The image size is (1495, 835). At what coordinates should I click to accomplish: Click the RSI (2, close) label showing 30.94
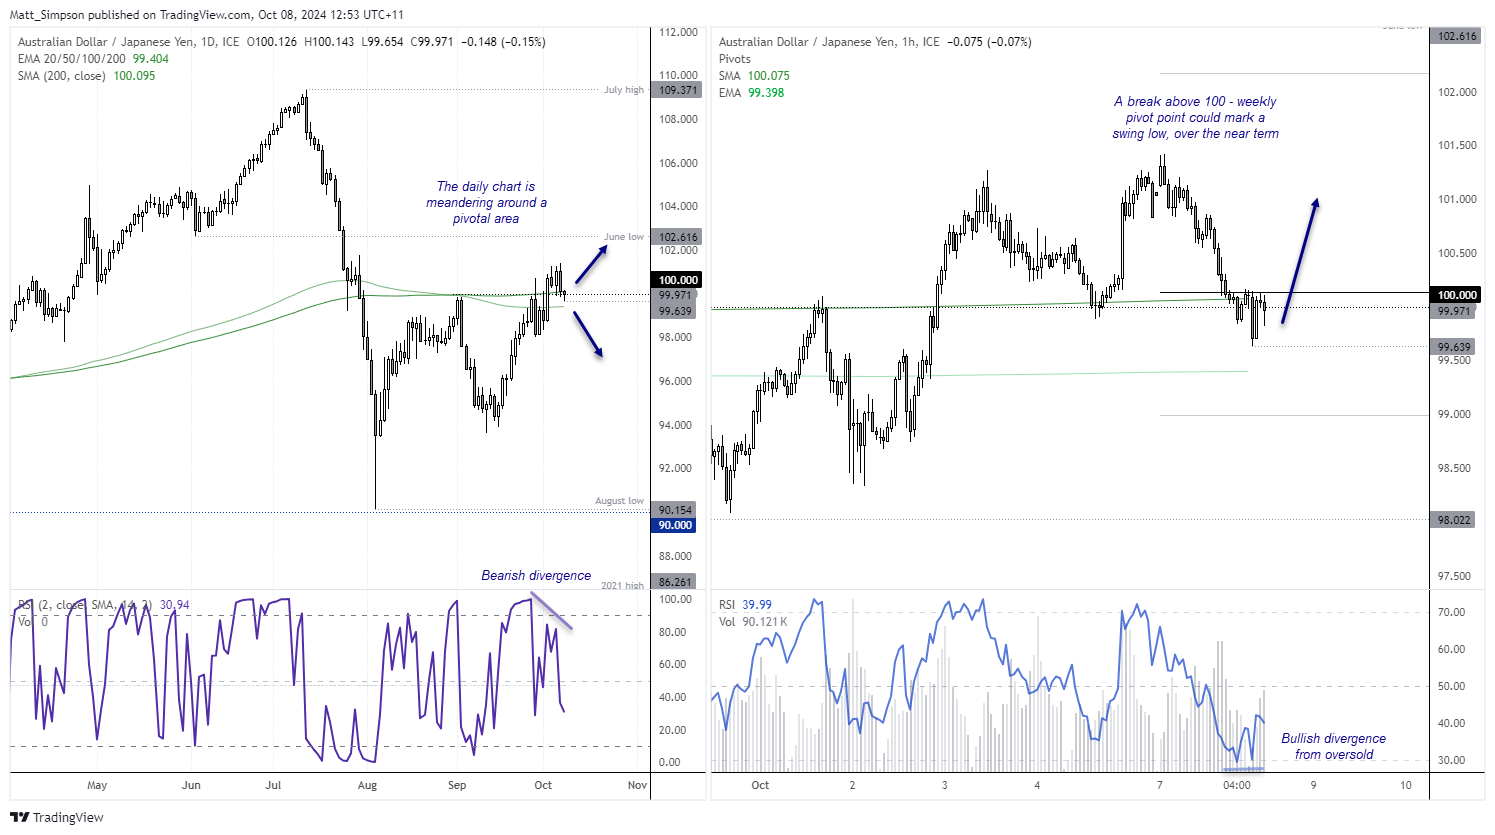104,605
